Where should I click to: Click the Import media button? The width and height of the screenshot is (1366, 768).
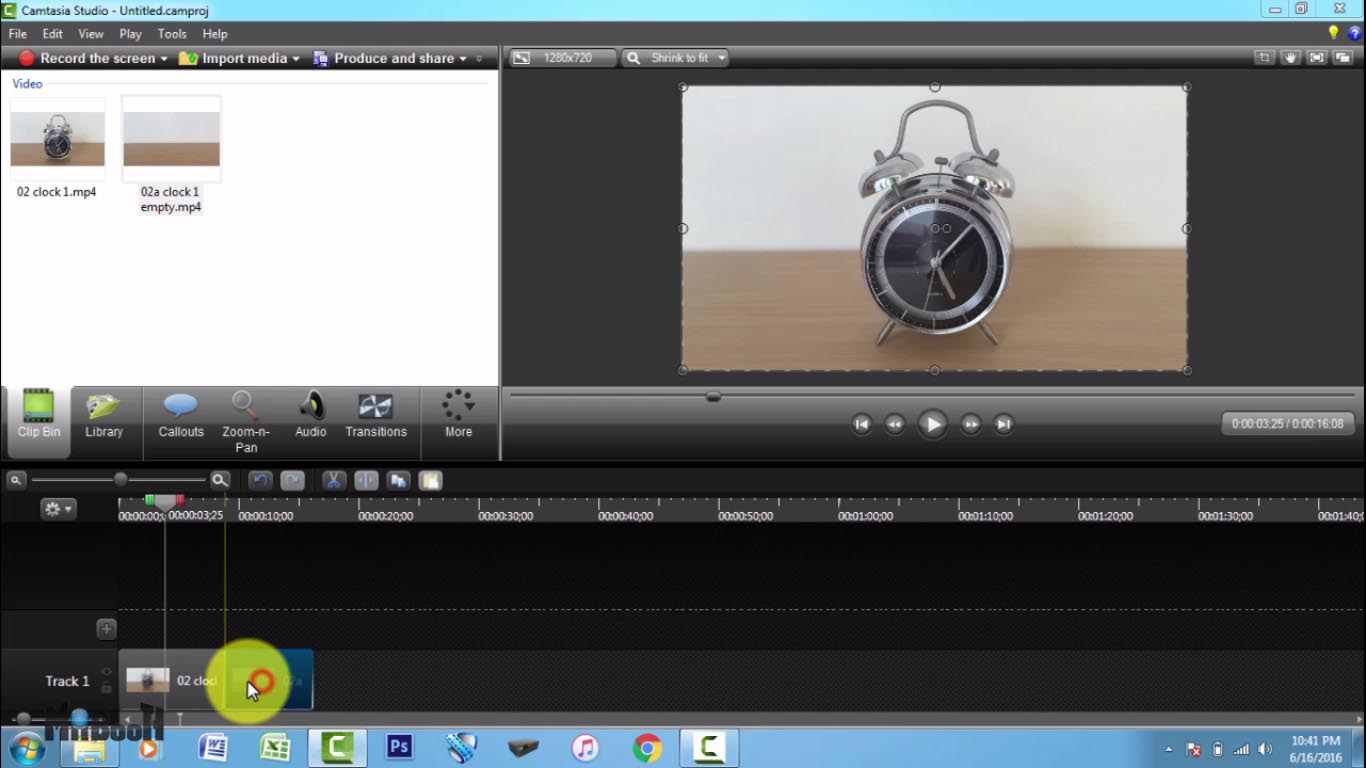coord(237,57)
